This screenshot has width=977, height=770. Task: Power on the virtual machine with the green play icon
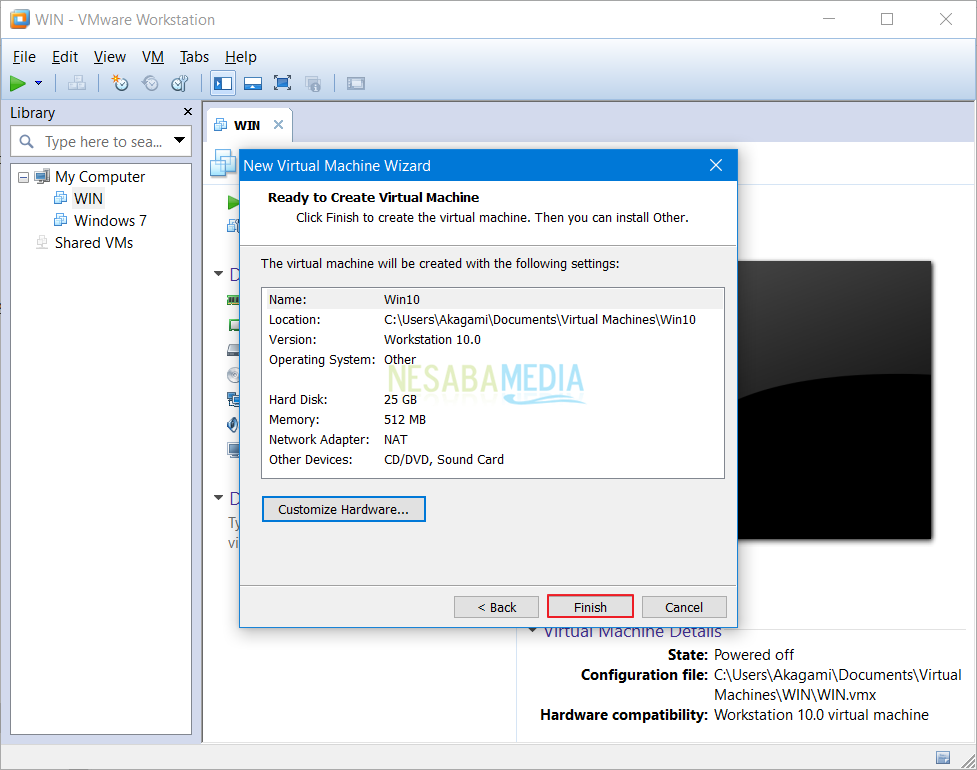click(17, 83)
